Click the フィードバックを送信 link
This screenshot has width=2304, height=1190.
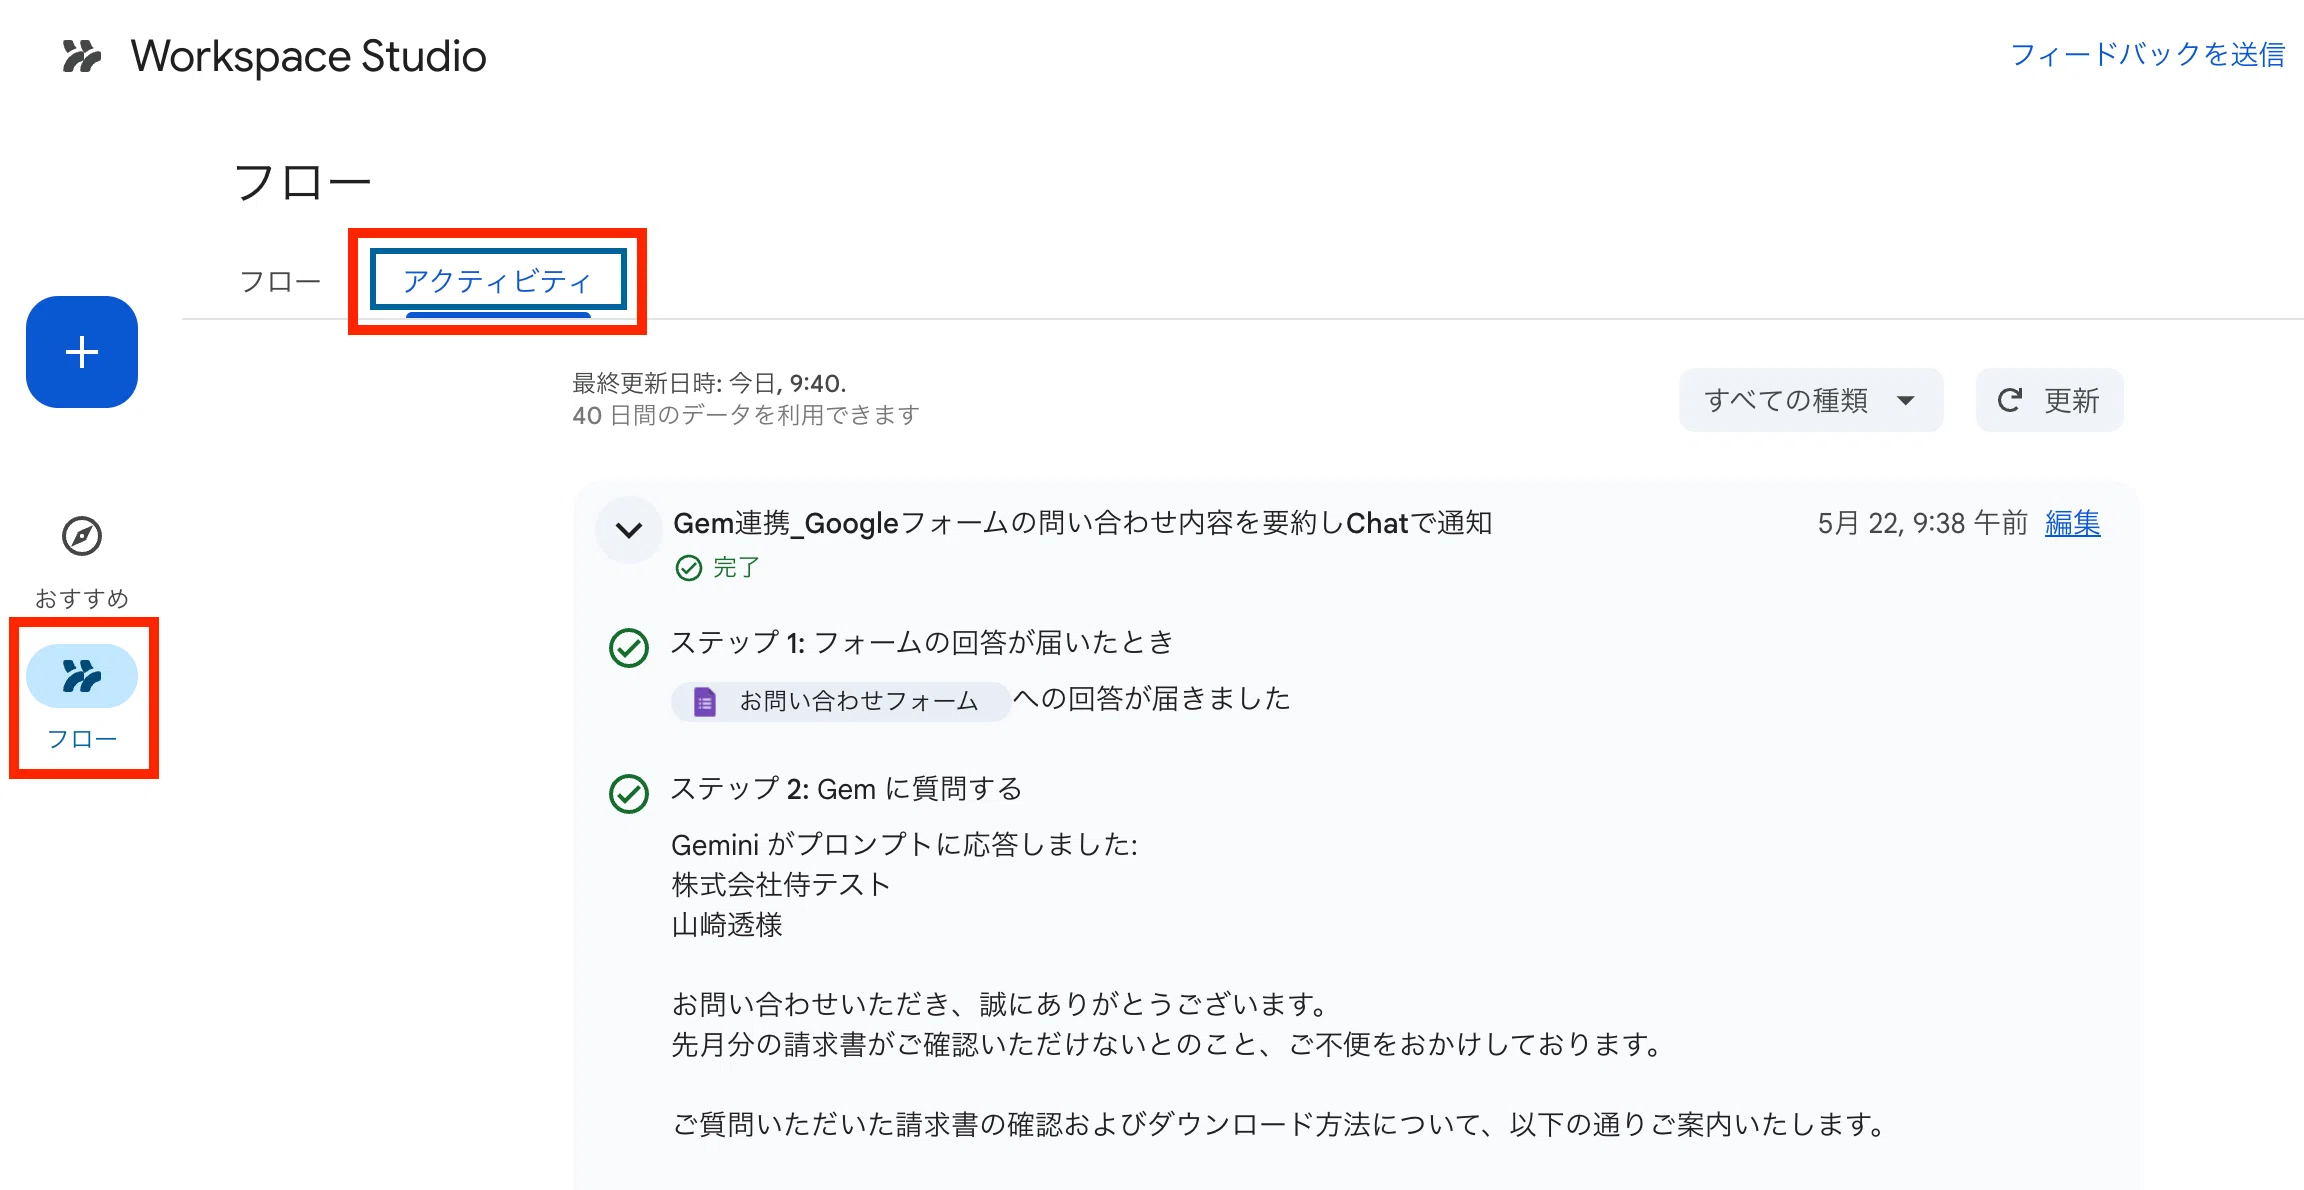[2148, 54]
